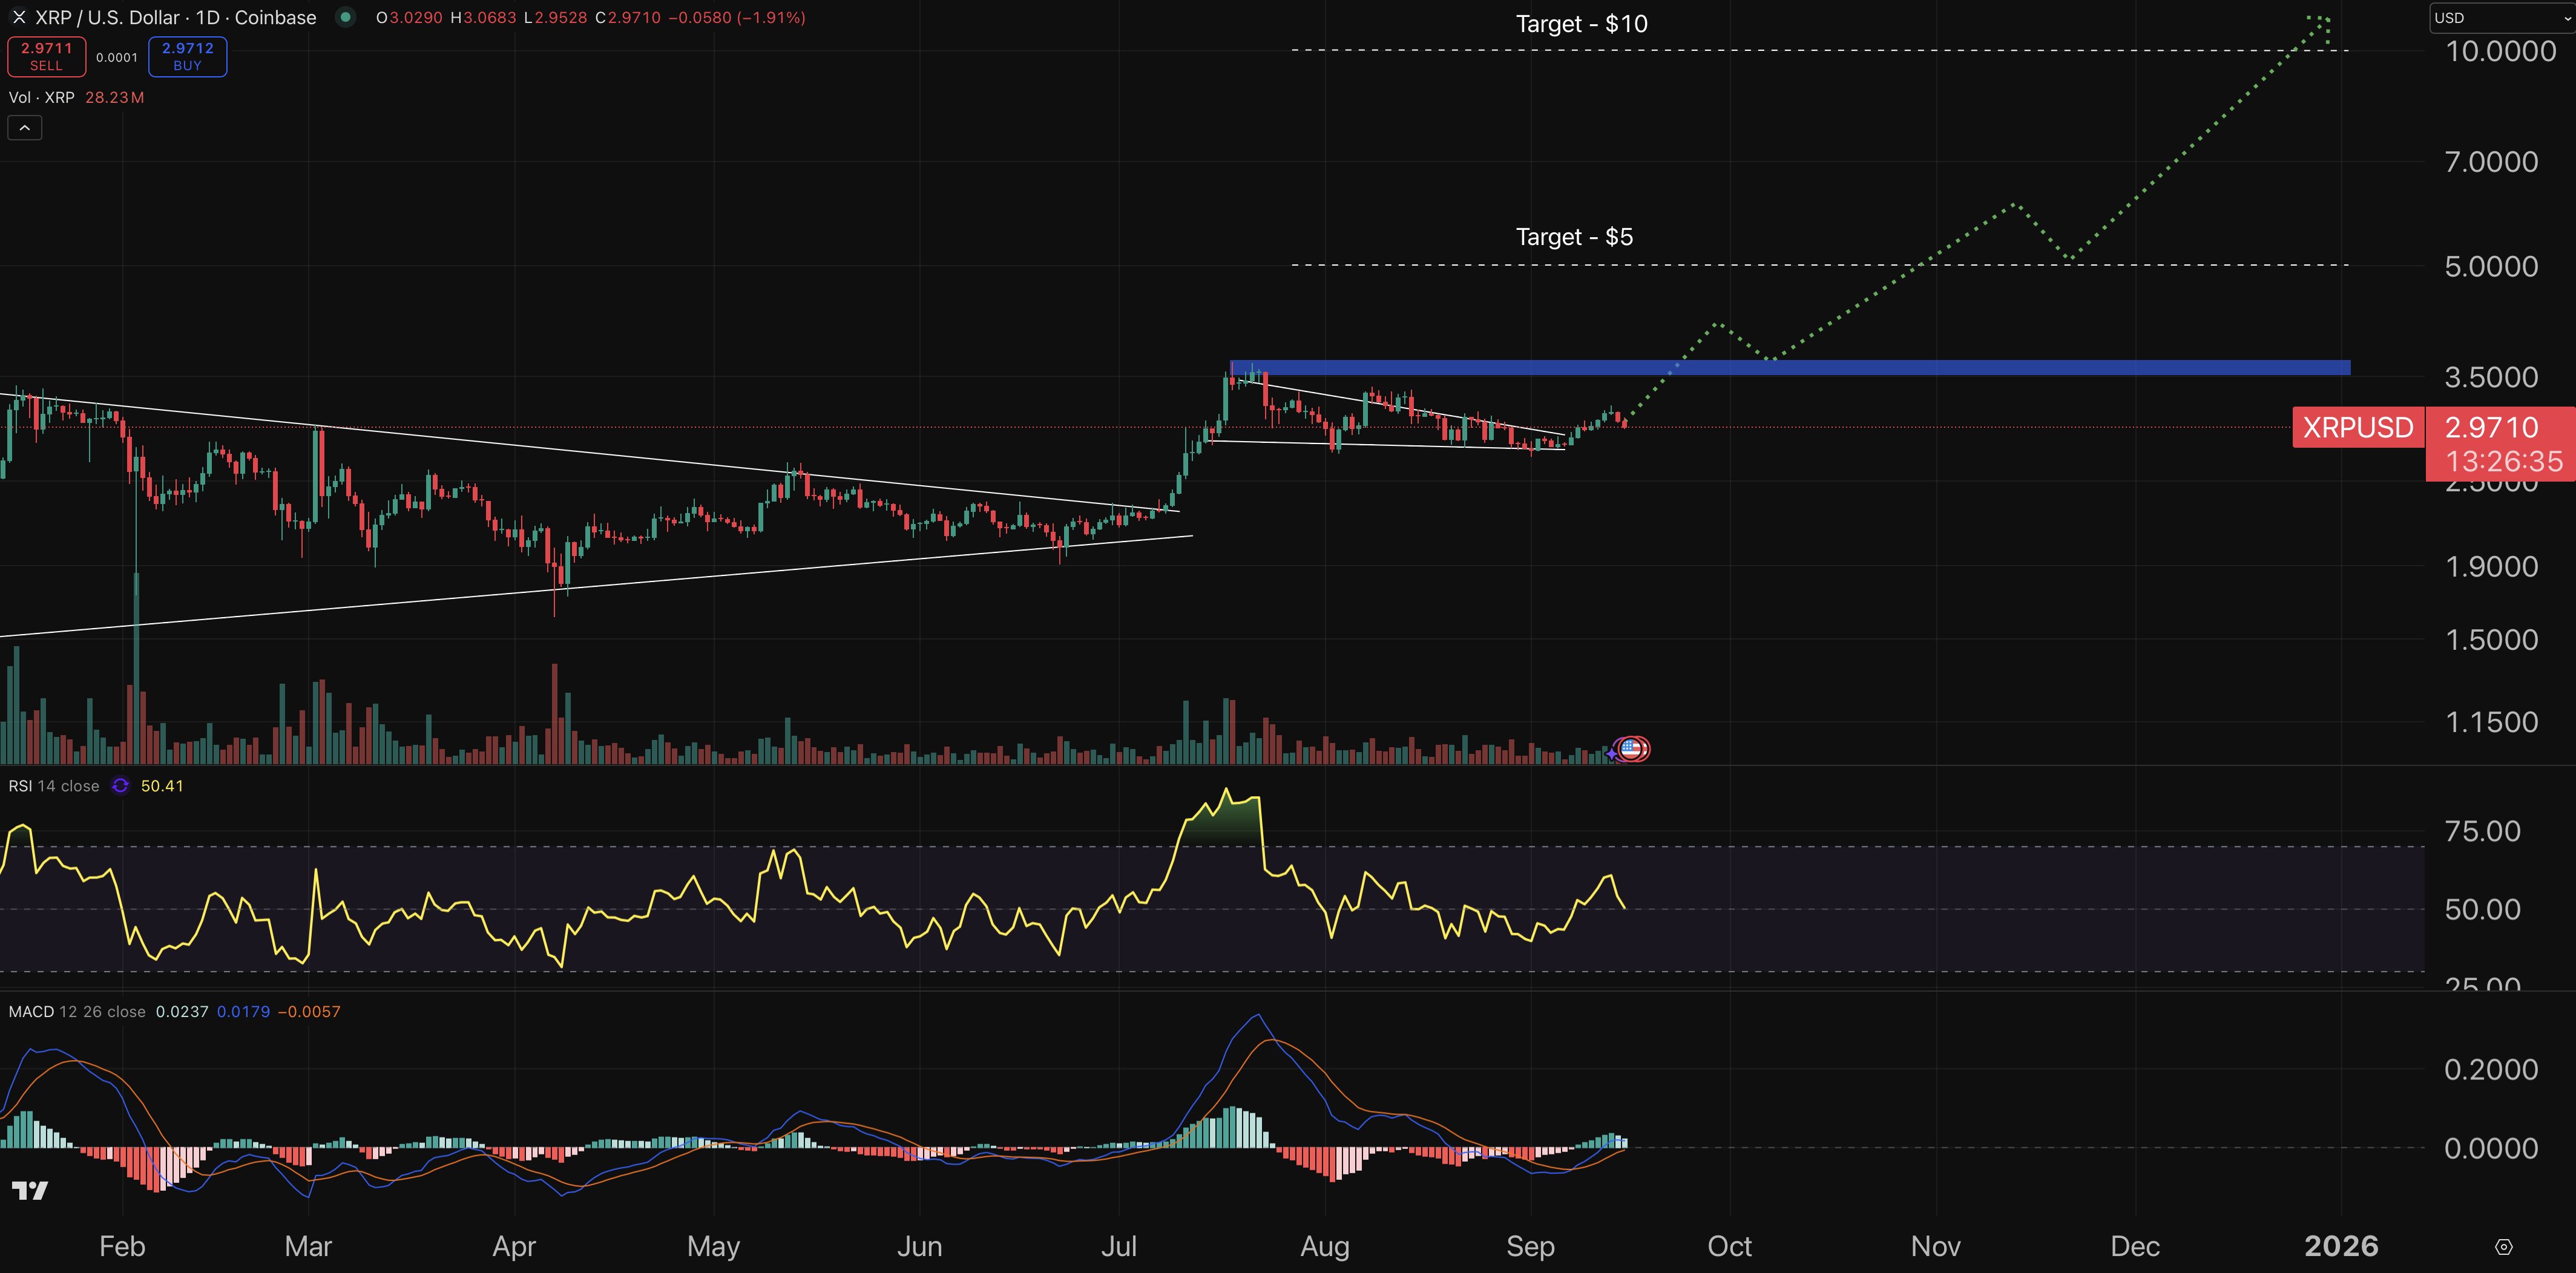Select the MACD 12 26 close indicator title
2576x1273 pixels.
77,1011
